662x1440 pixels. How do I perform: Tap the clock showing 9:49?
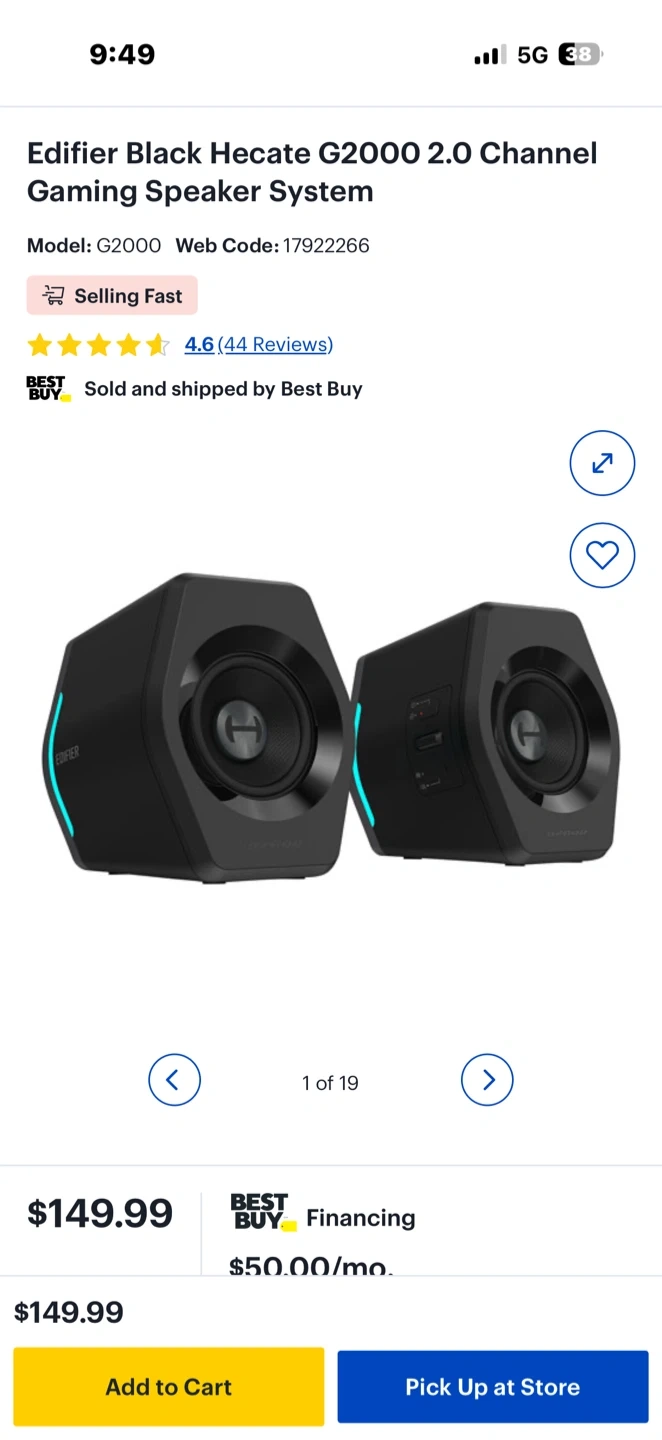[x=122, y=55]
